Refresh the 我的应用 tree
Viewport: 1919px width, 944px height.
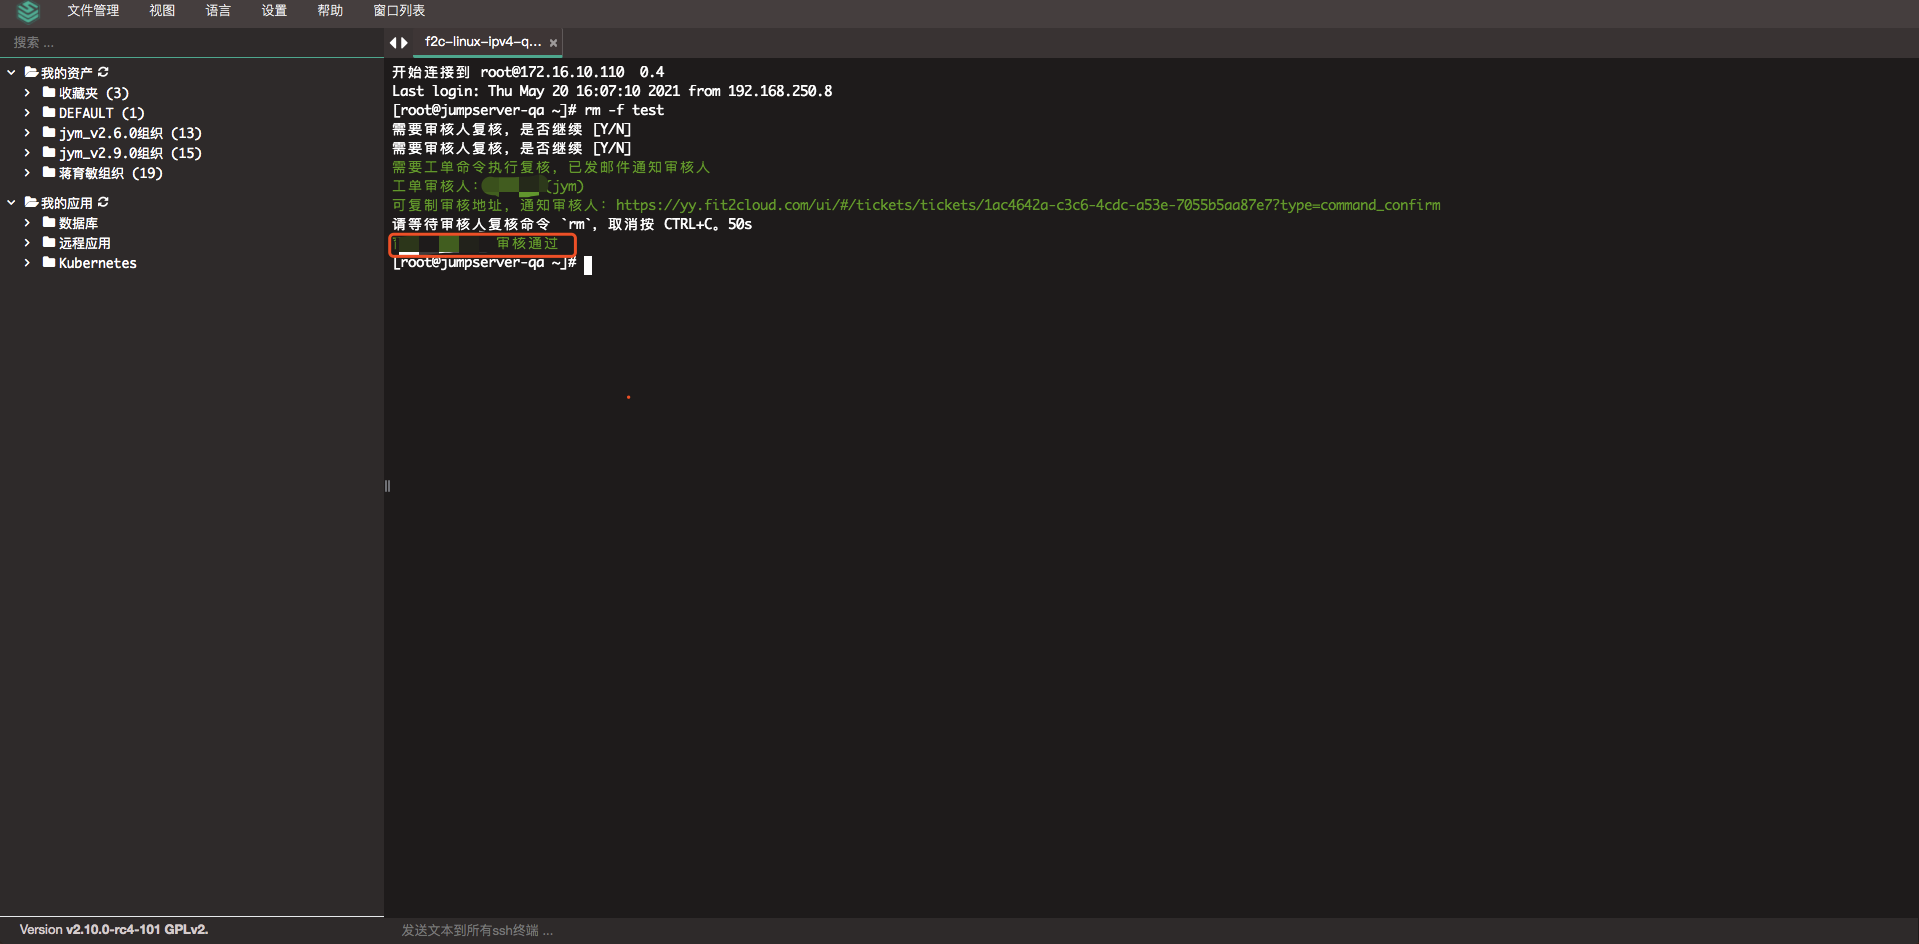click(103, 202)
